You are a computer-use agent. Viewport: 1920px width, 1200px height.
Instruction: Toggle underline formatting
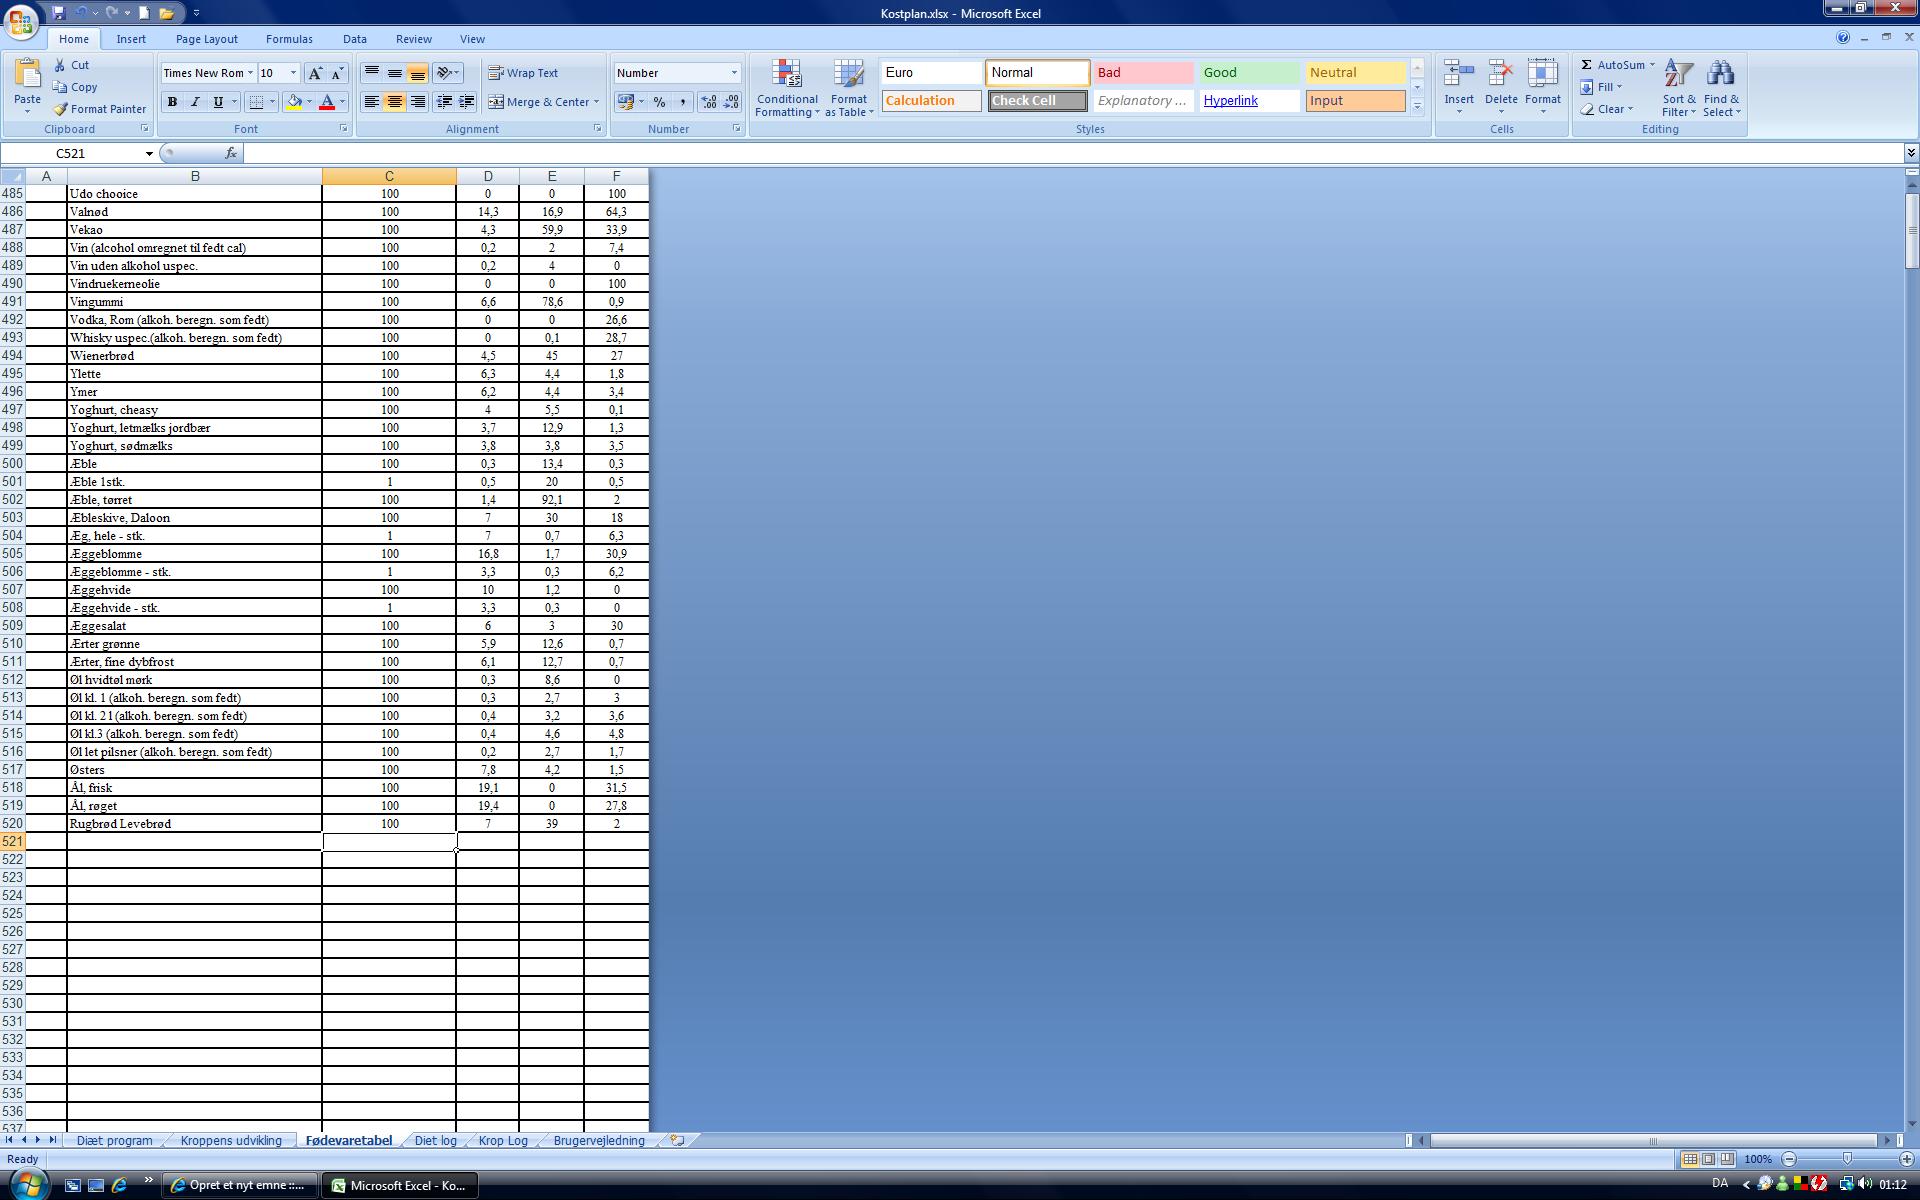click(x=218, y=102)
